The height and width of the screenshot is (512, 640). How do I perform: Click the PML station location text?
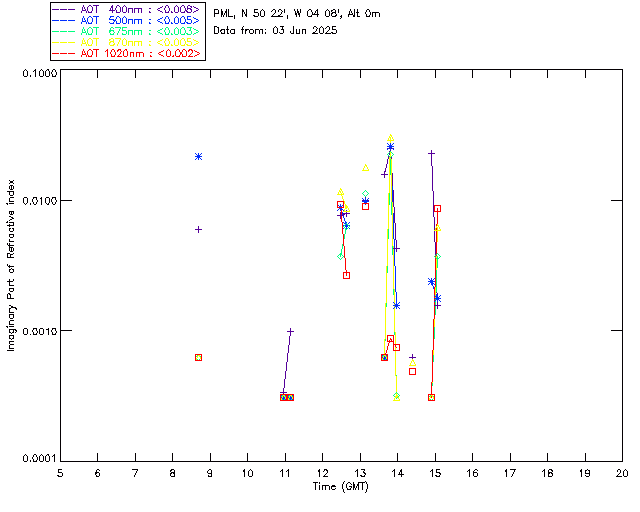(x=297, y=14)
